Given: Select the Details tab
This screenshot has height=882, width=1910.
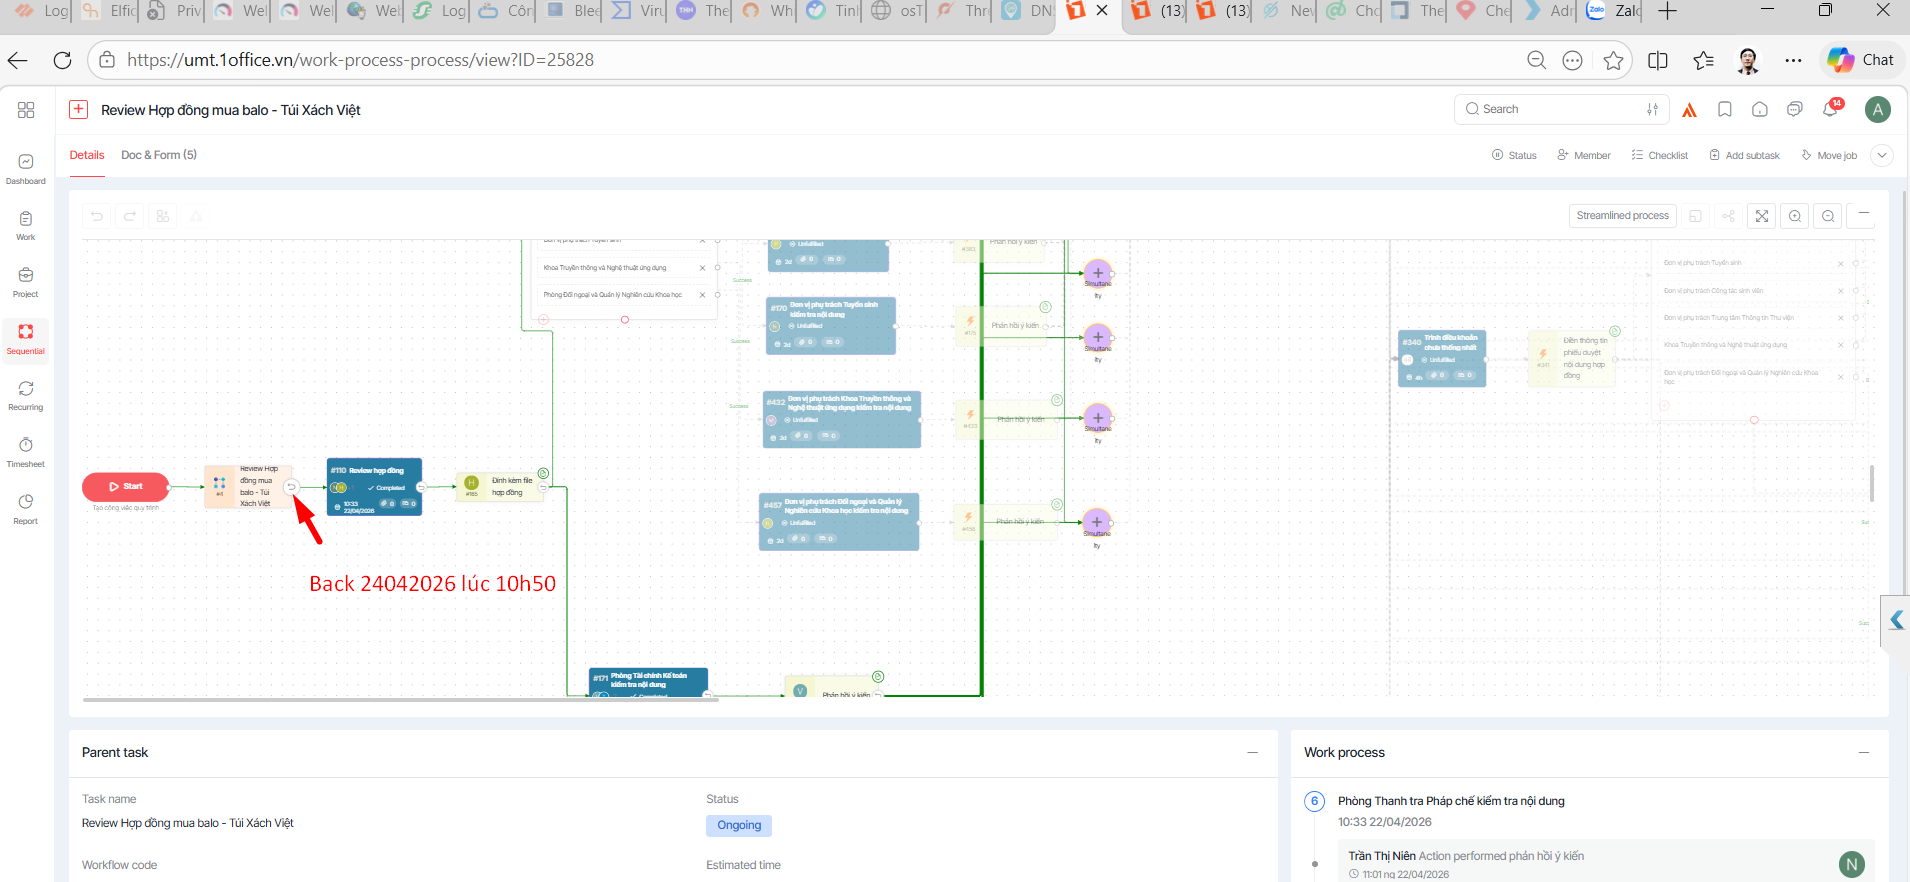Looking at the screenshot, I should 87,155.
